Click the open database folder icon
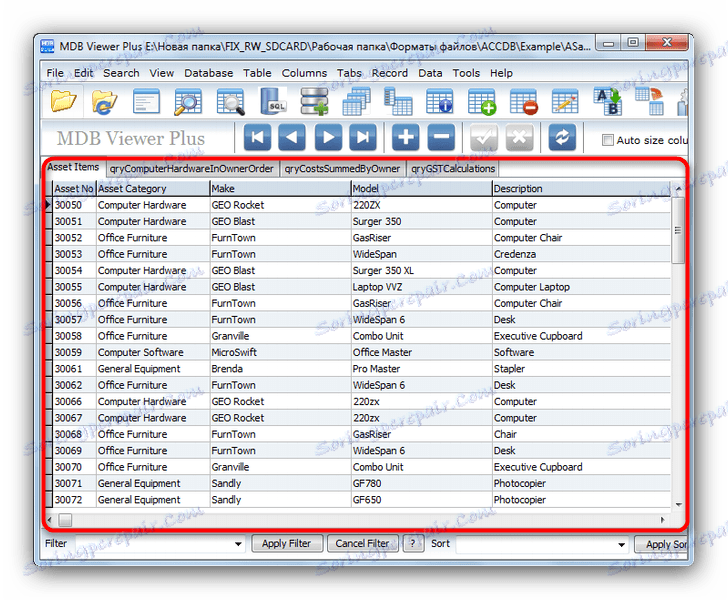 pos(63,101)
